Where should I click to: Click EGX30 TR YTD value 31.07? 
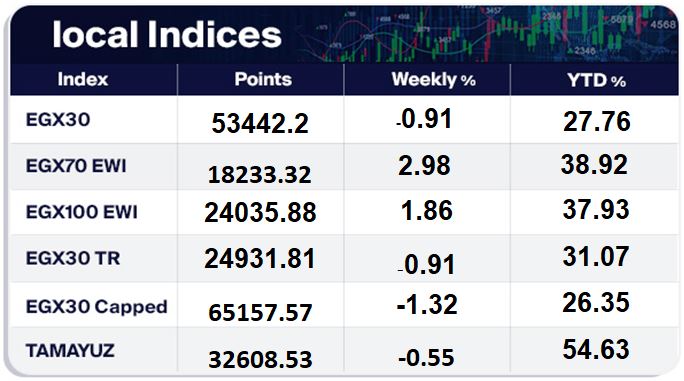[596, 256]
